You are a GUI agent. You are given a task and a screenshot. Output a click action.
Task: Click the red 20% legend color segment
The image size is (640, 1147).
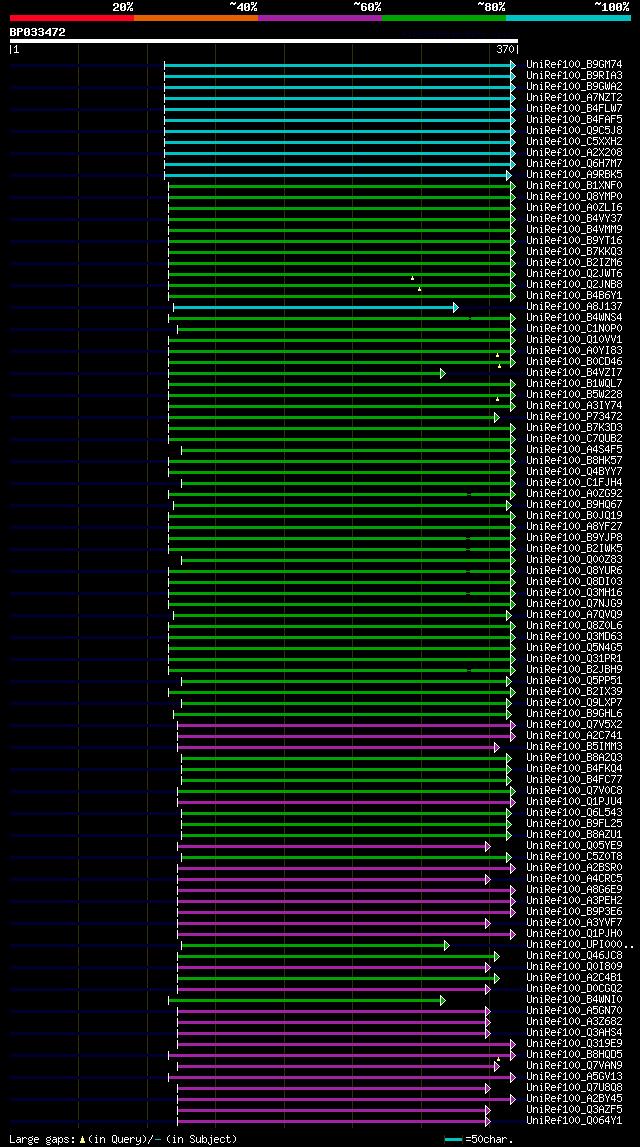pyautogui.click(x=72, y=18)
